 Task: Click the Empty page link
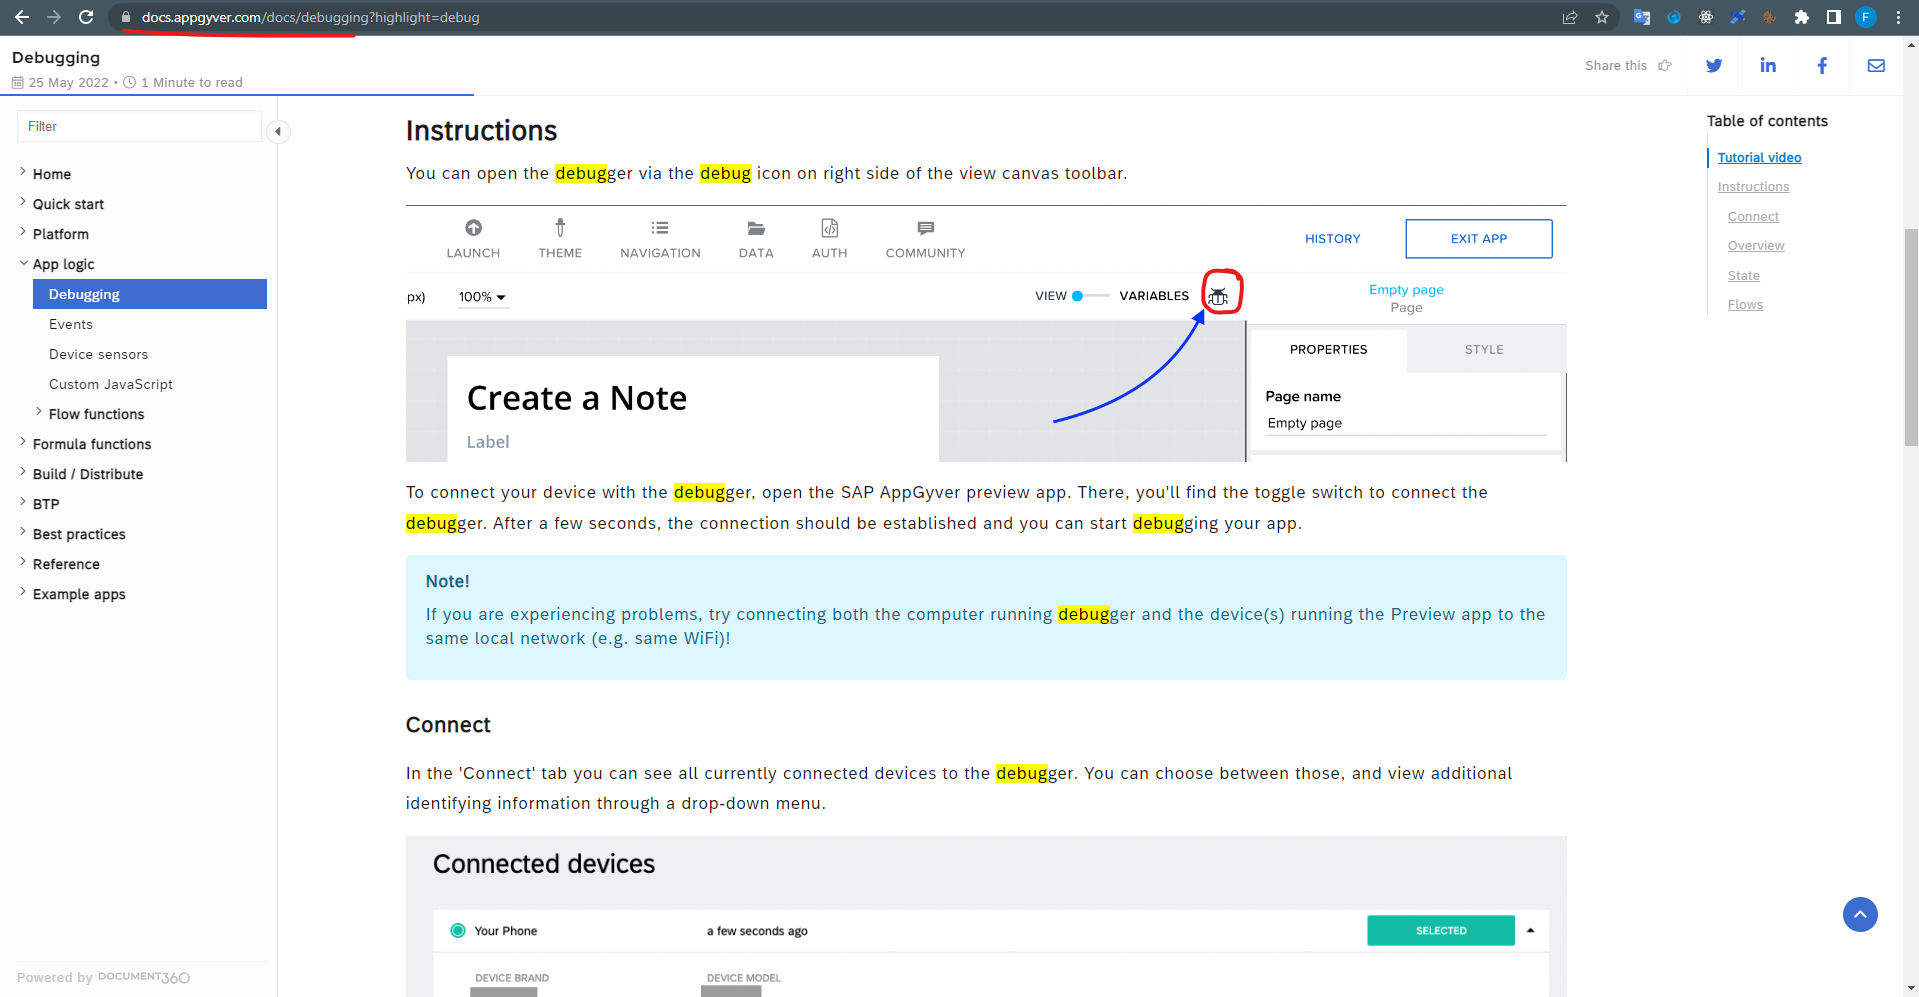coord(1406,289)
